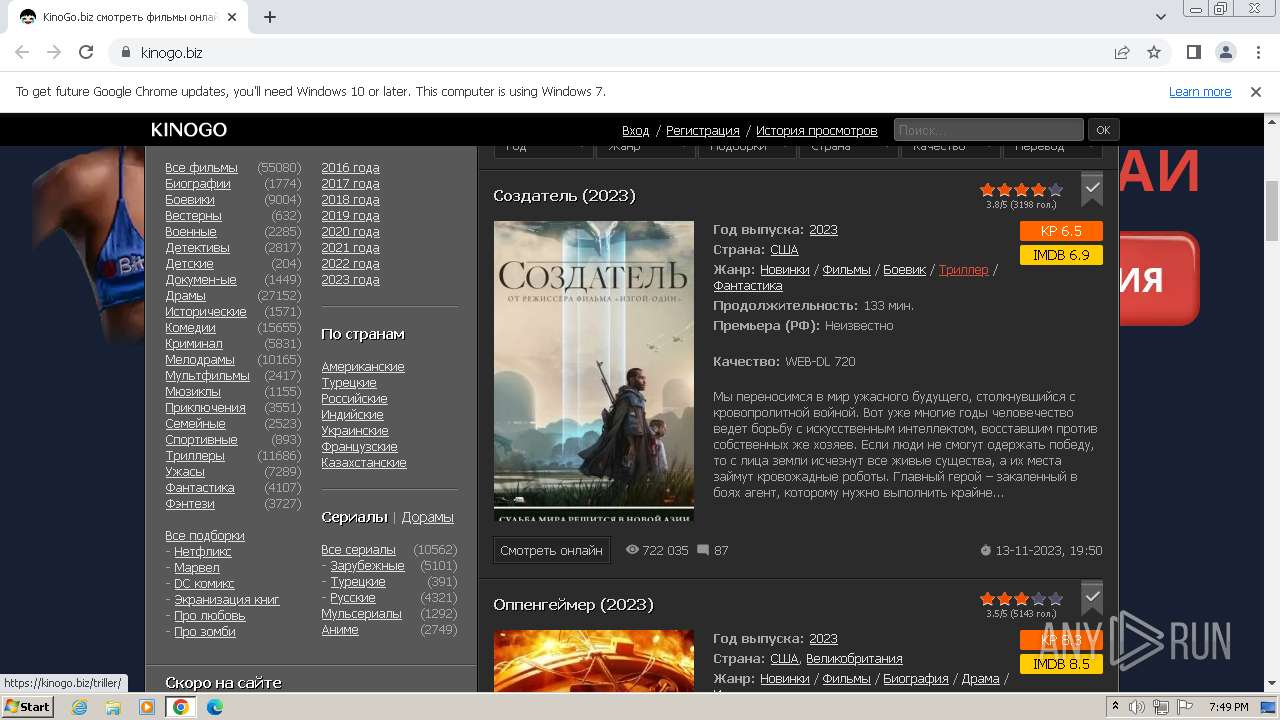This screenshot has width=1280, height=720.
Task: Click the search OK button
Action: click(1103, 130)
